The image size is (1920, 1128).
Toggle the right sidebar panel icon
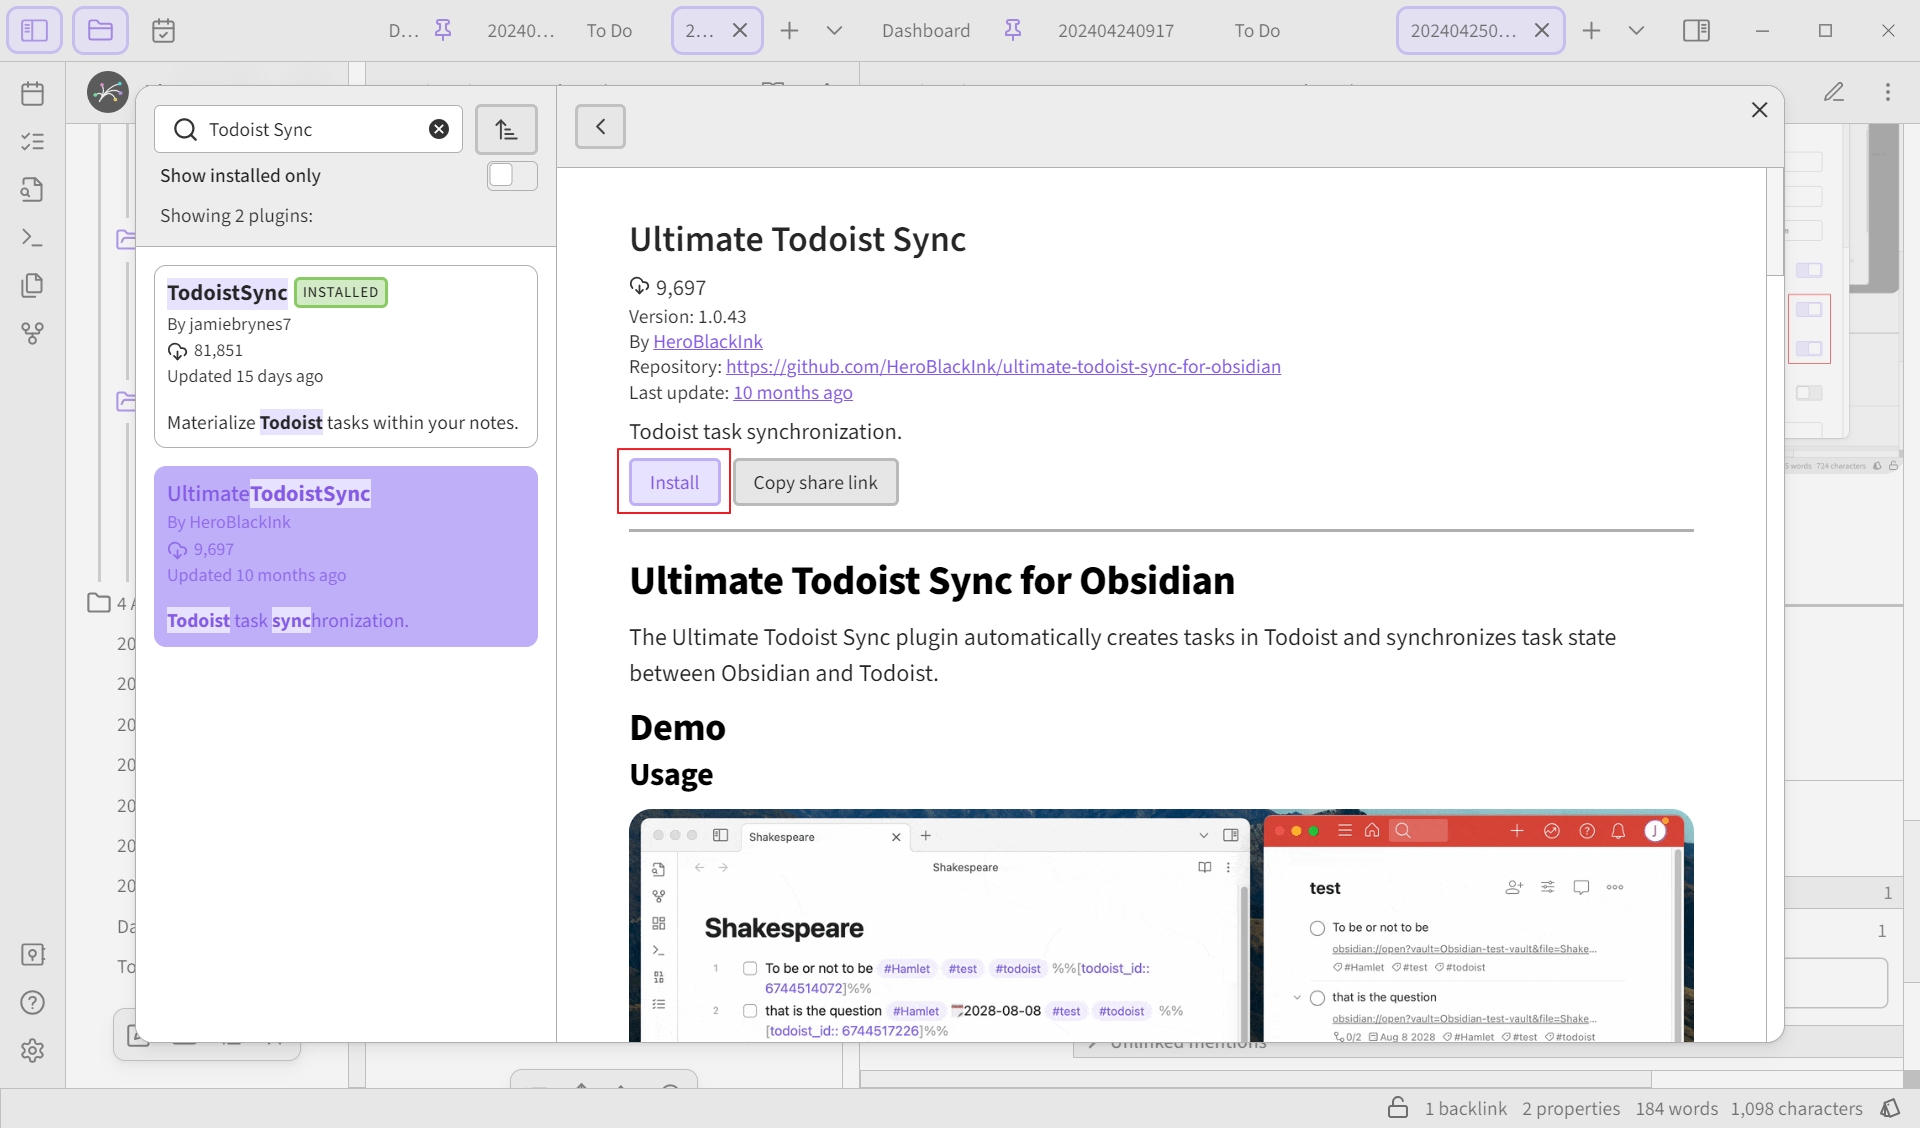pyautogui.click(x=1696, y=30)
